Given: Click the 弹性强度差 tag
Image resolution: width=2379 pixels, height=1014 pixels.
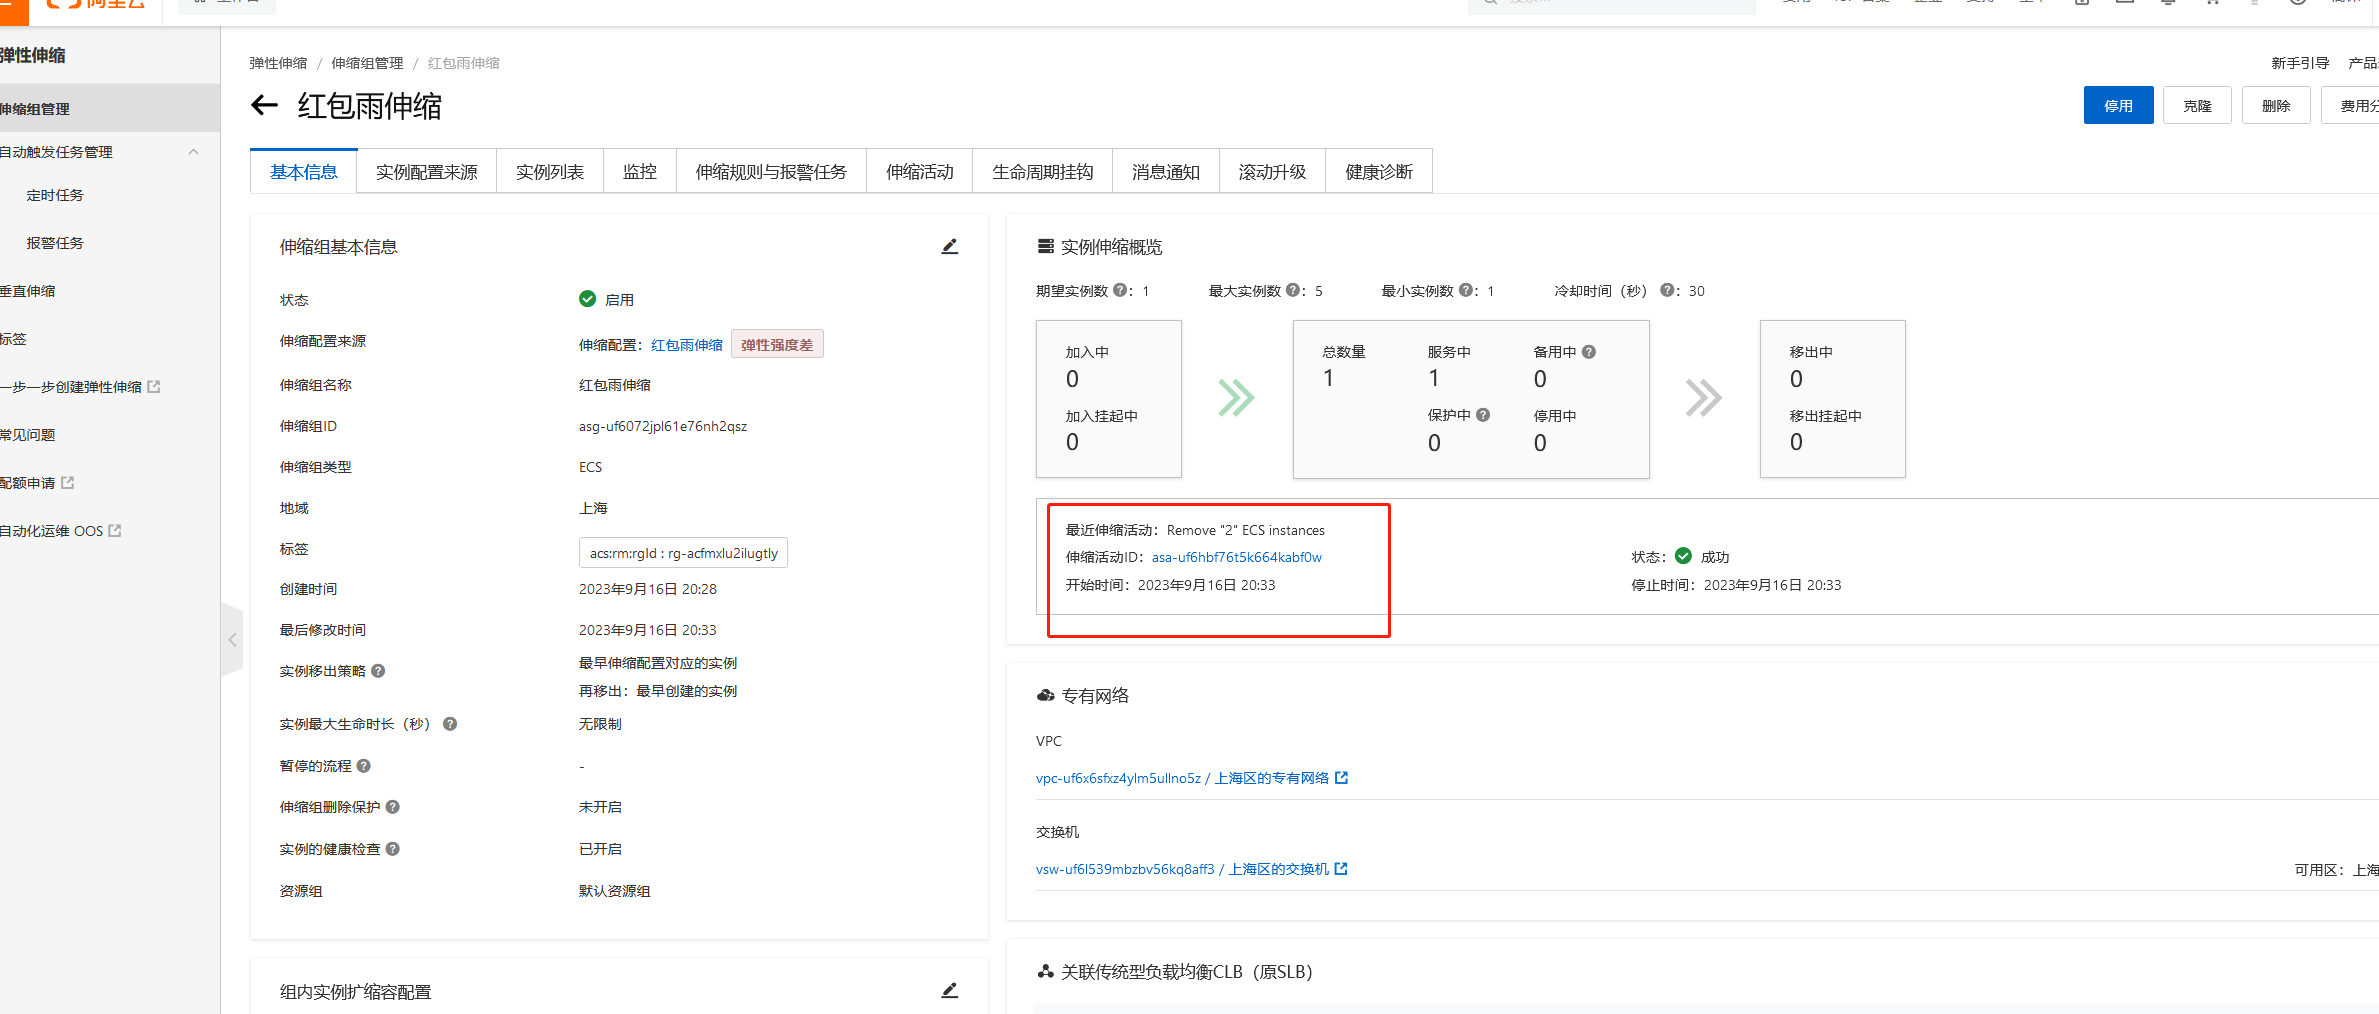Looking at the screenshot, I should click(777, 345).
